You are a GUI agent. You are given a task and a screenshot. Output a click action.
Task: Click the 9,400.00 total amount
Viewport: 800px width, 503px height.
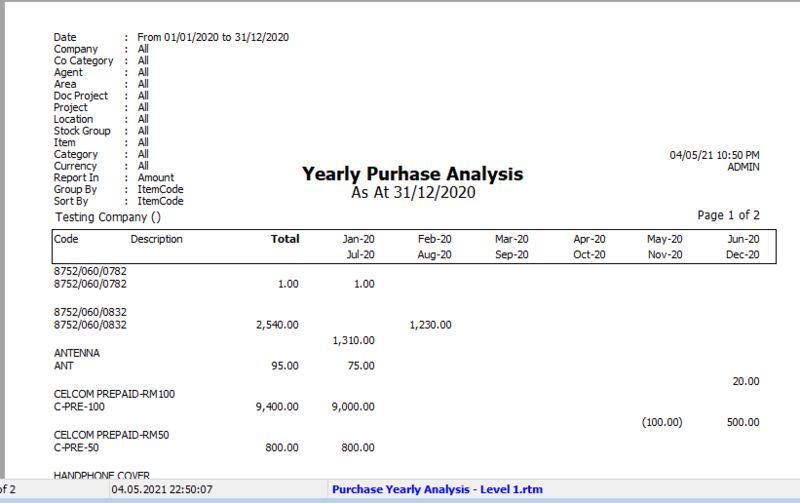coord(278,407)
